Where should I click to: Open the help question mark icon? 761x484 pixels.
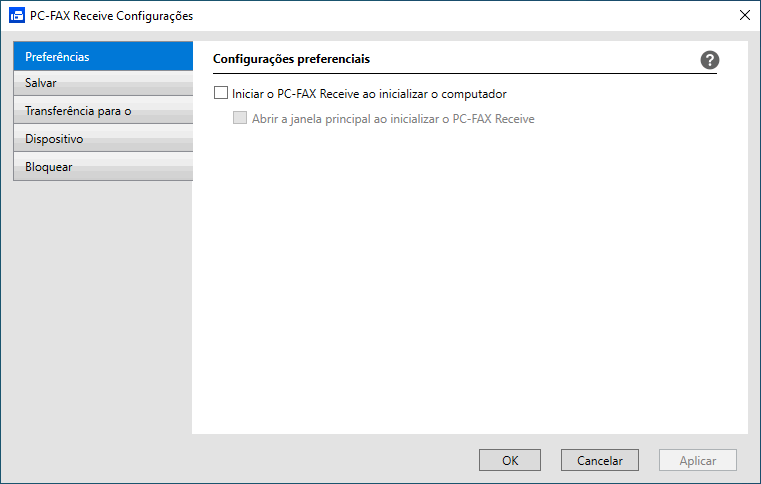pyautogui.click(x=710, y=60)
